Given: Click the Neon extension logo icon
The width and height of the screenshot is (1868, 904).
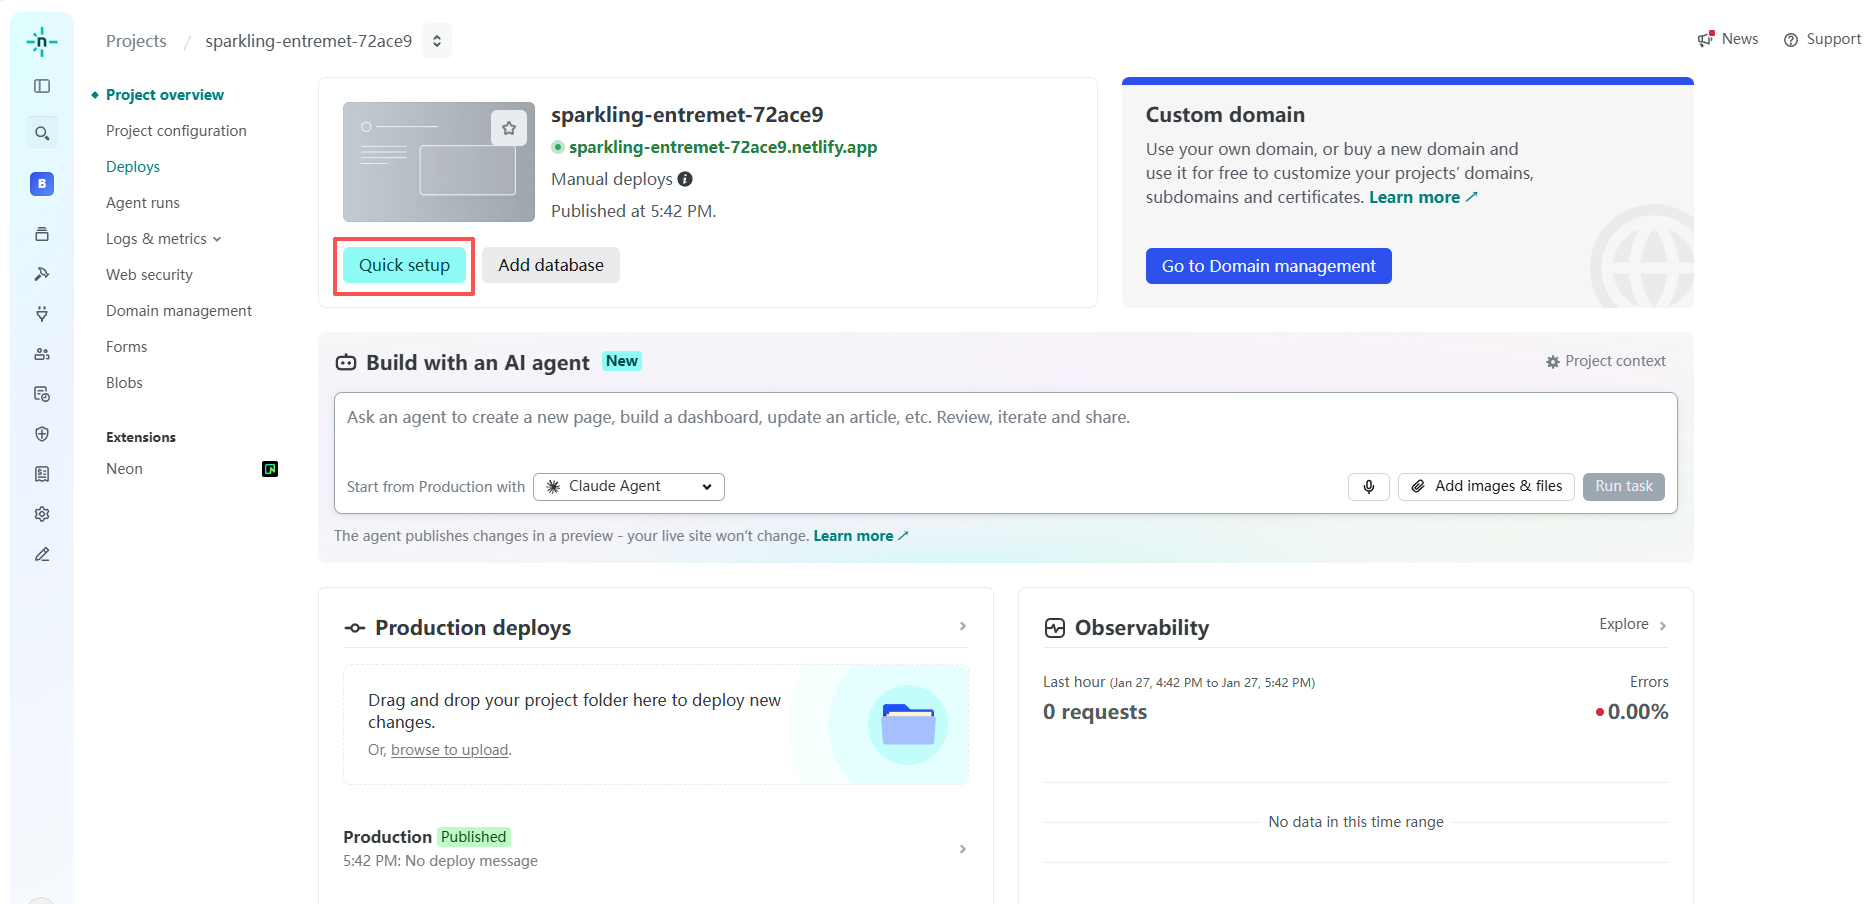Looking at the screenshot, I should 270,469.
